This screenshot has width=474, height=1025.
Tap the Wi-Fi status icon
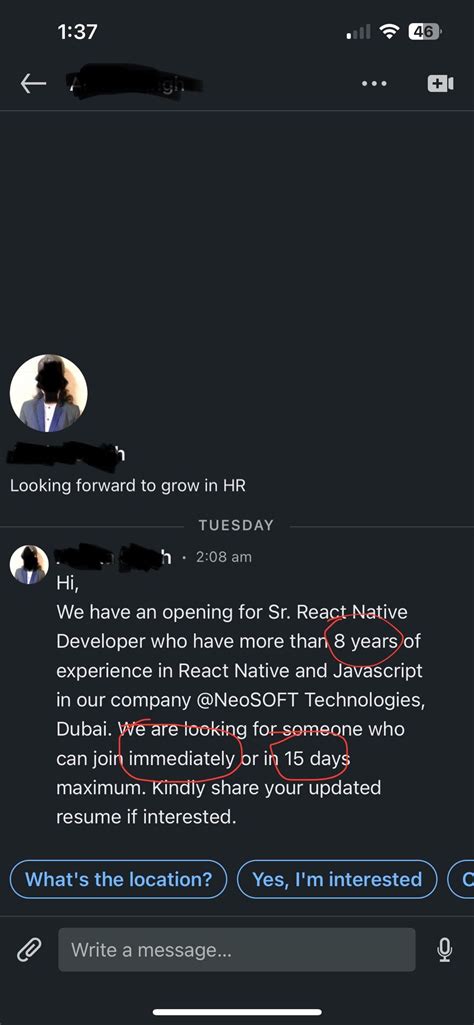(x=390, y=31)
